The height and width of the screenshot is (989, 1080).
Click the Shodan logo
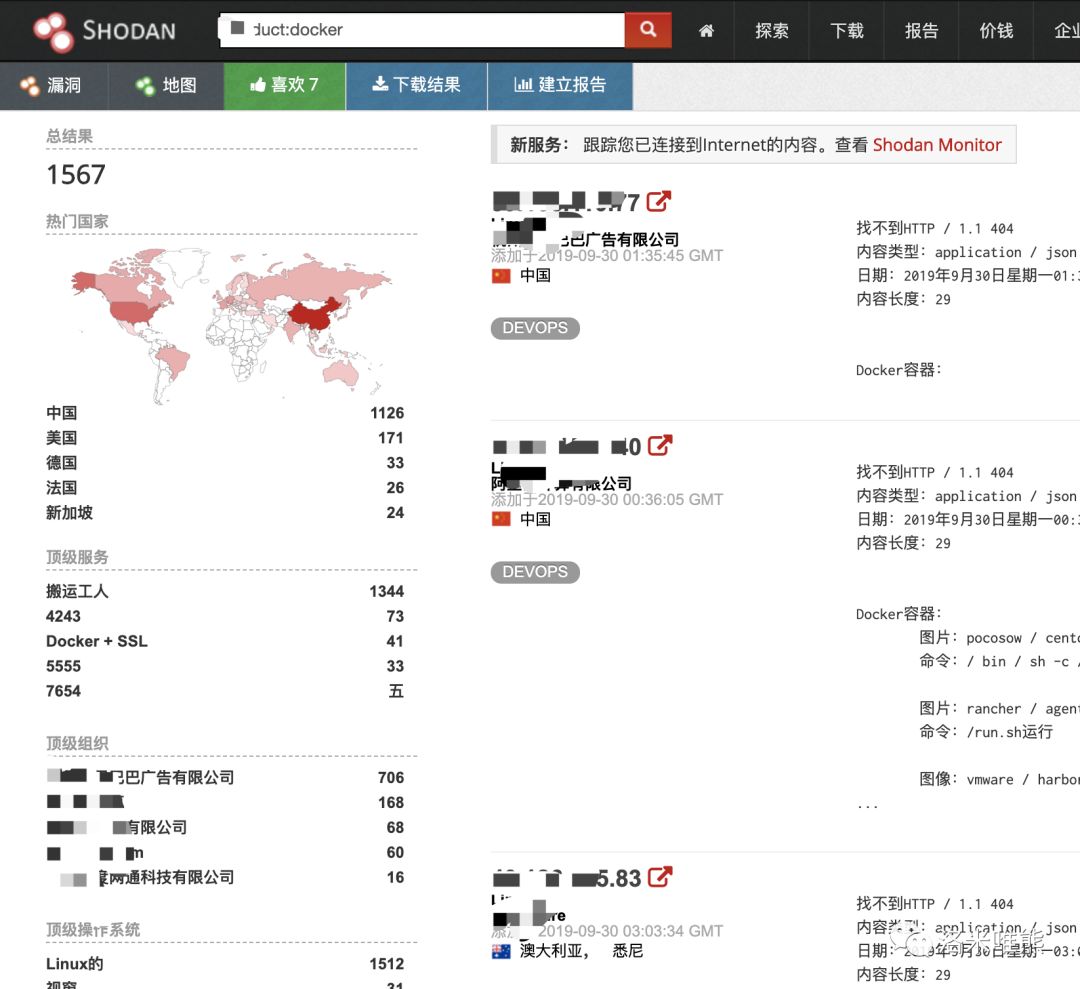click(x=104, y=31)
